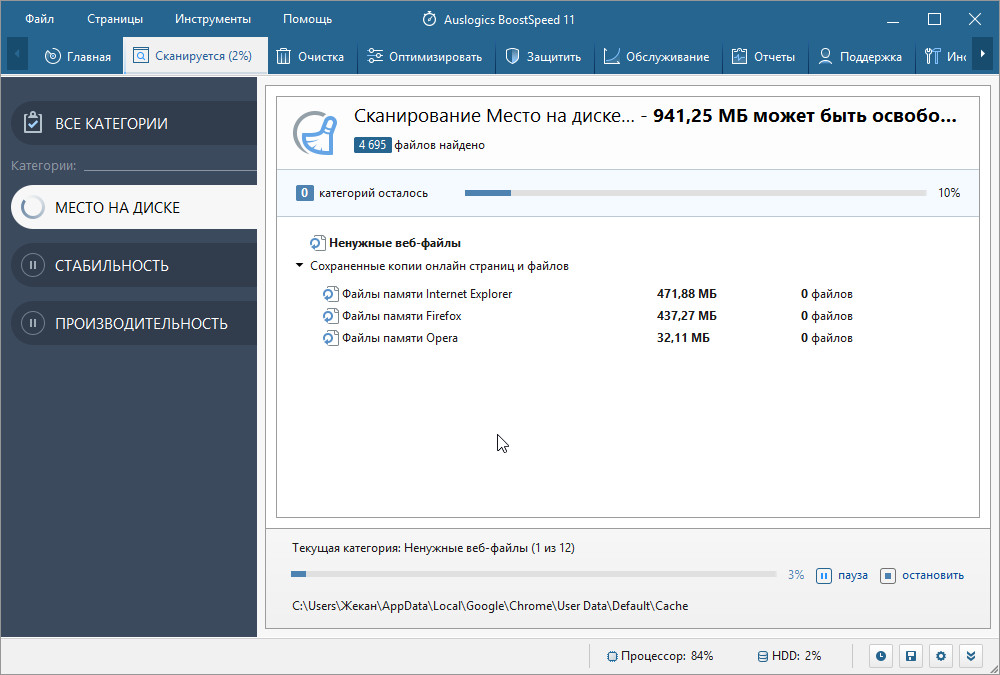Click the spinner icon of МЕСТО НА ДИСКЕ
1000x675 pixels.
(33, 207)
